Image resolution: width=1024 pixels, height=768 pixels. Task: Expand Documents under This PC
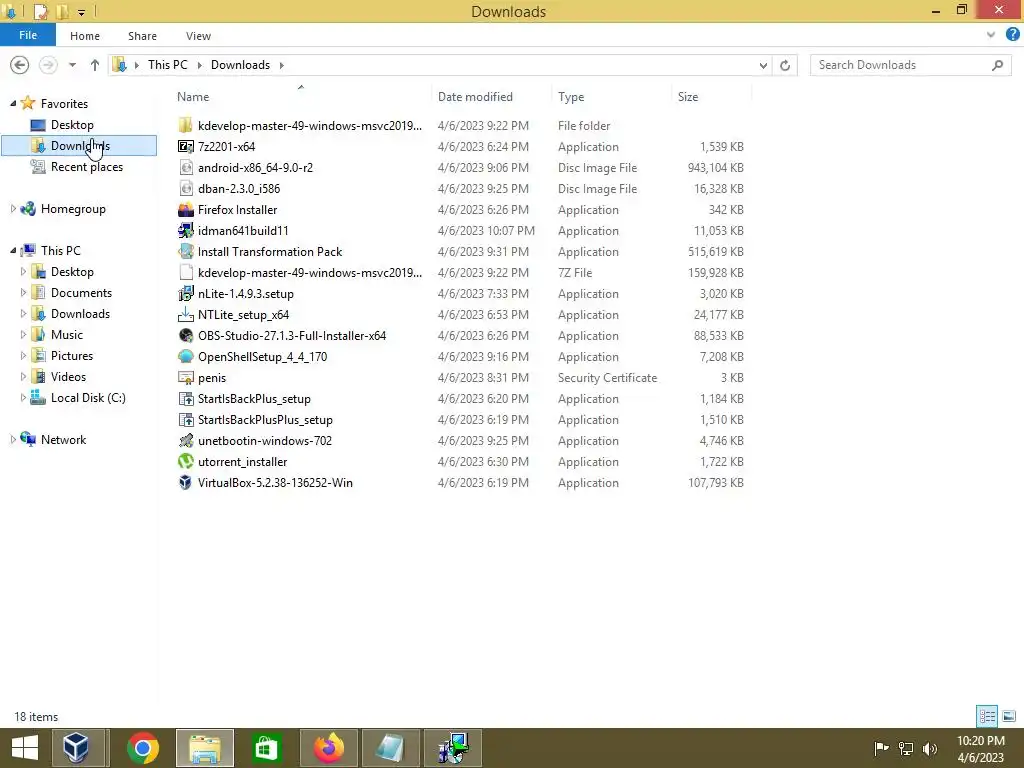24,293
